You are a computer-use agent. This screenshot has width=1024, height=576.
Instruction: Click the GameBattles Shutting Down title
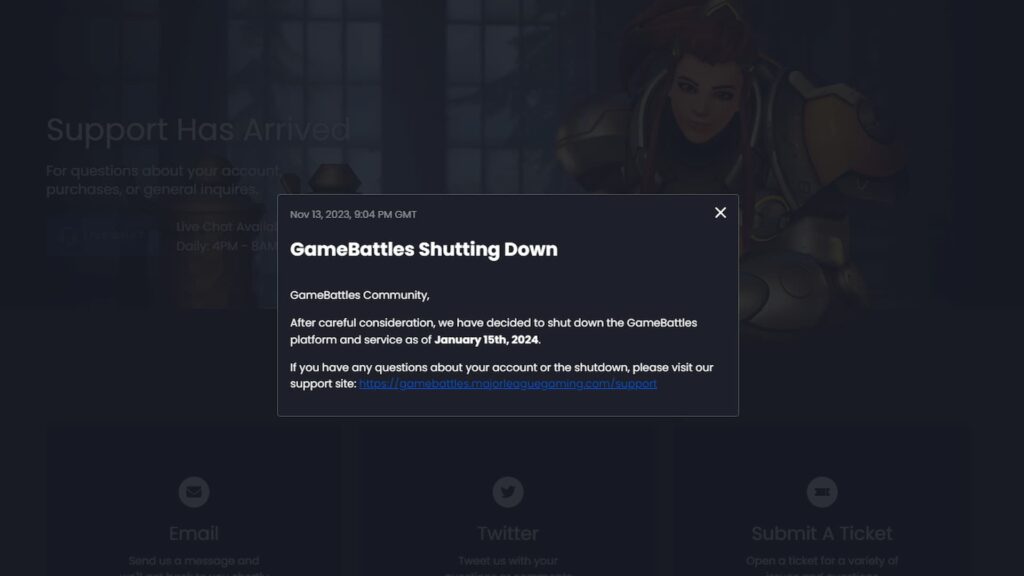coord(423,249)
